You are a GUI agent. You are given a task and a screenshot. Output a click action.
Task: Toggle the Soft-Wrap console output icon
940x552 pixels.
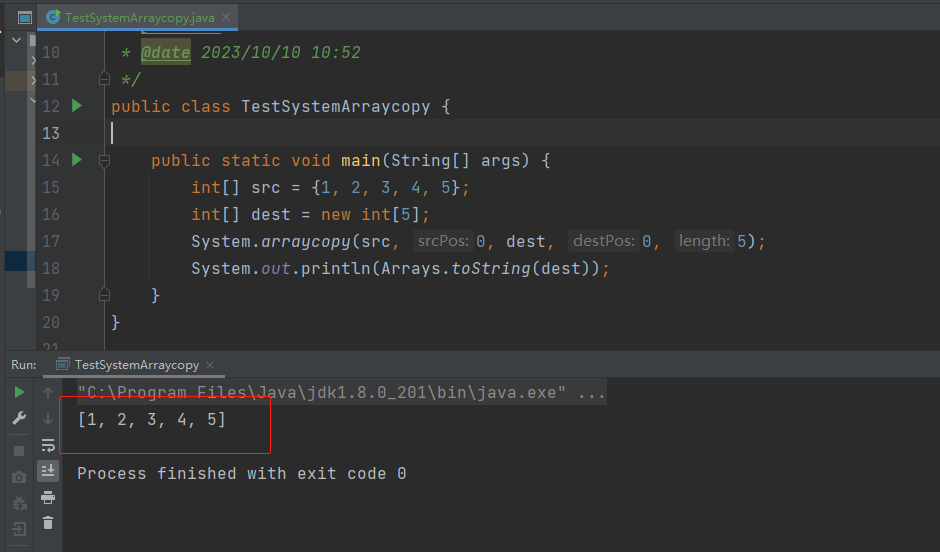click(48, 445)
